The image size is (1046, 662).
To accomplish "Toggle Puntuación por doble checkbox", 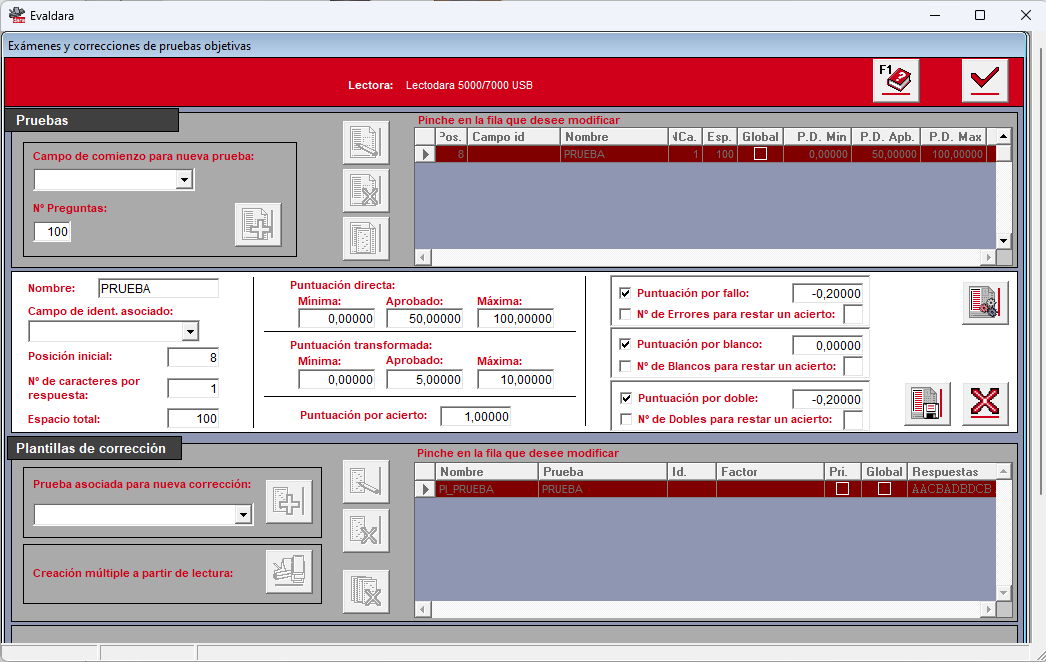I will pos(626,398).
